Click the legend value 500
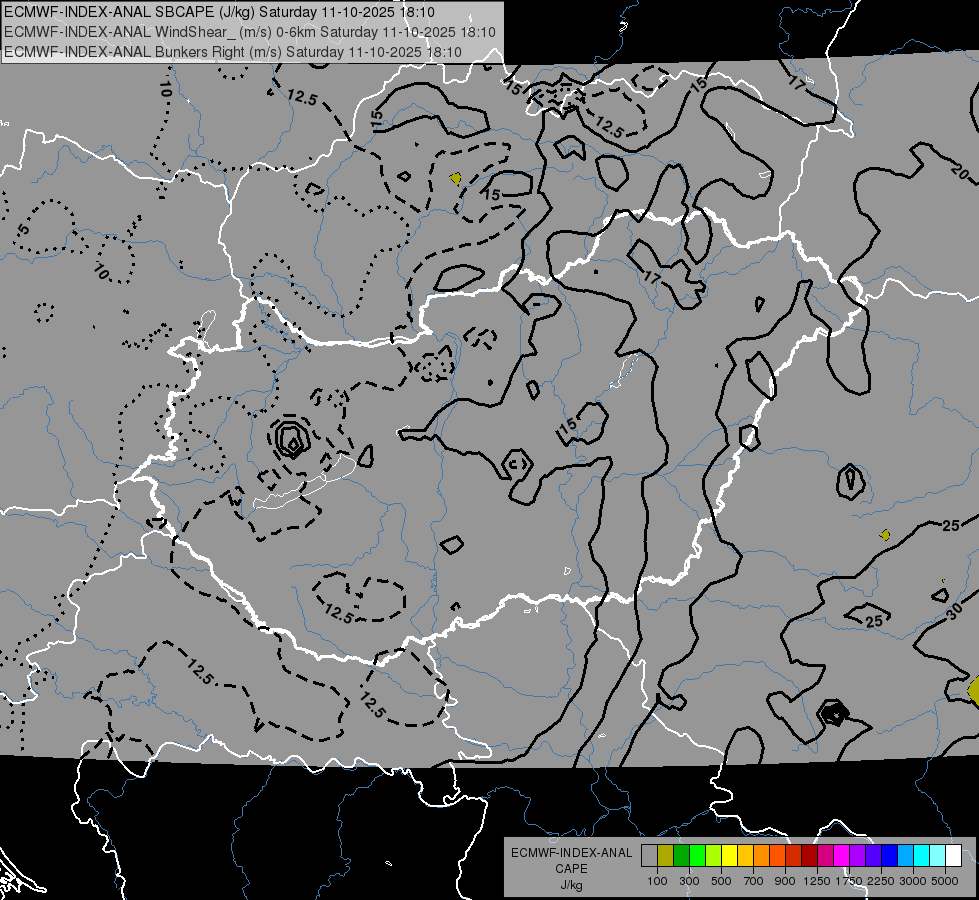Screen dimensions: 979x900 (x=721, y=881)
